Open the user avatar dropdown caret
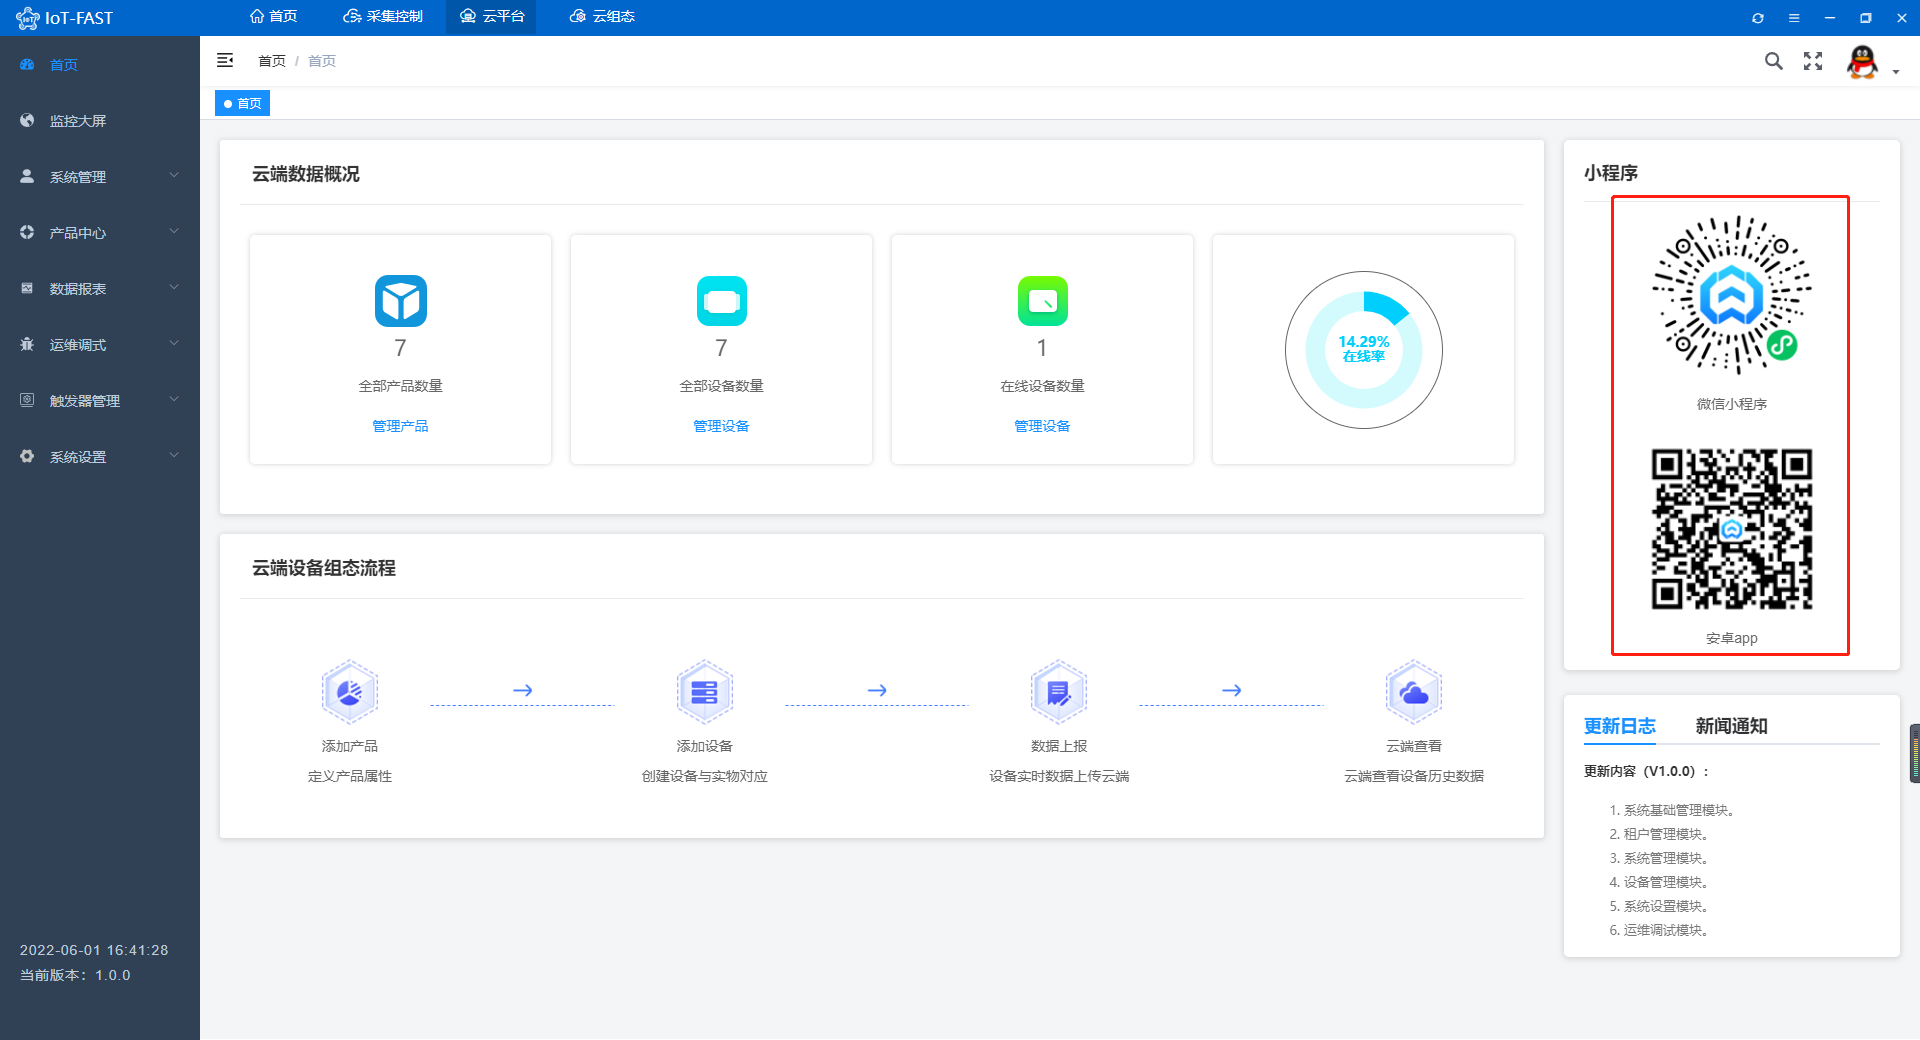The height and width of the screenshot is (1040, 1920). 1896,72
